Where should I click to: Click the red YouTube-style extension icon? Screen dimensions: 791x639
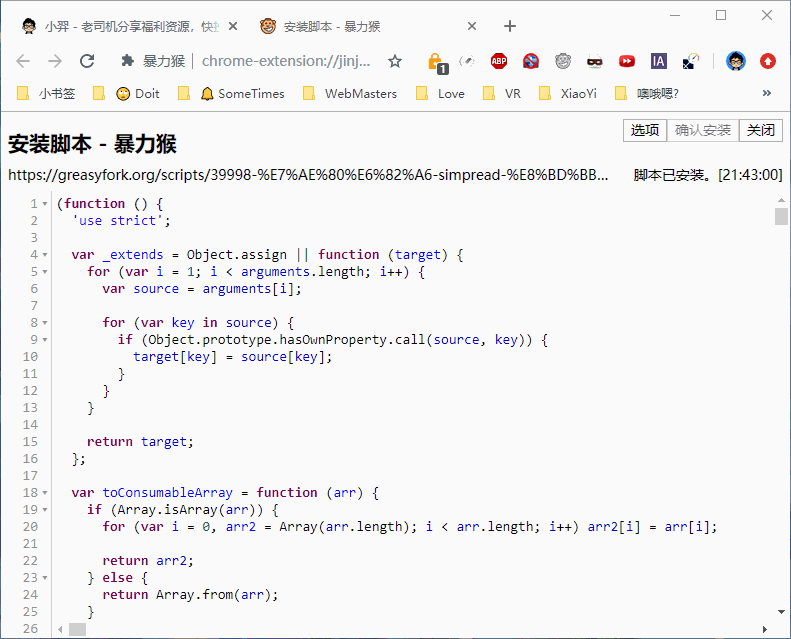point(627,61)
